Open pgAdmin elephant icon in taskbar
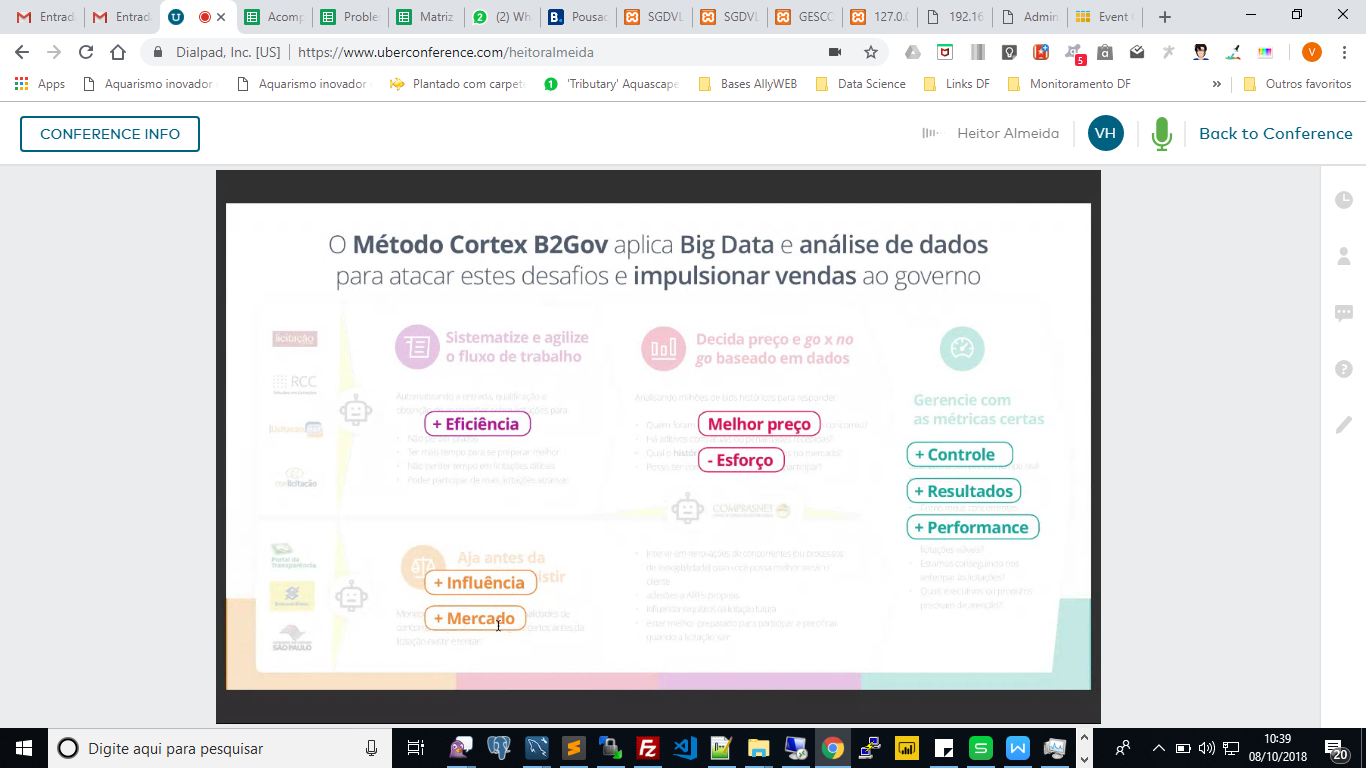 point(499,748)
